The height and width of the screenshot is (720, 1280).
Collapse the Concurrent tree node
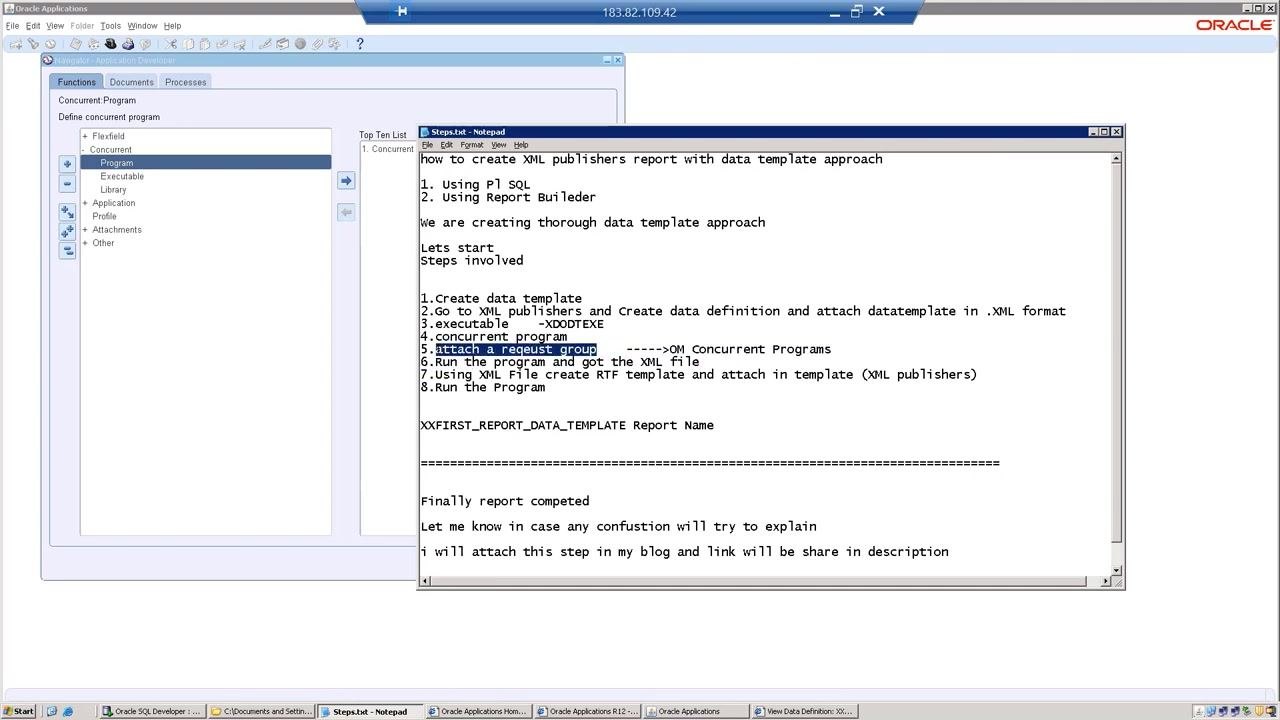point(85,150)
